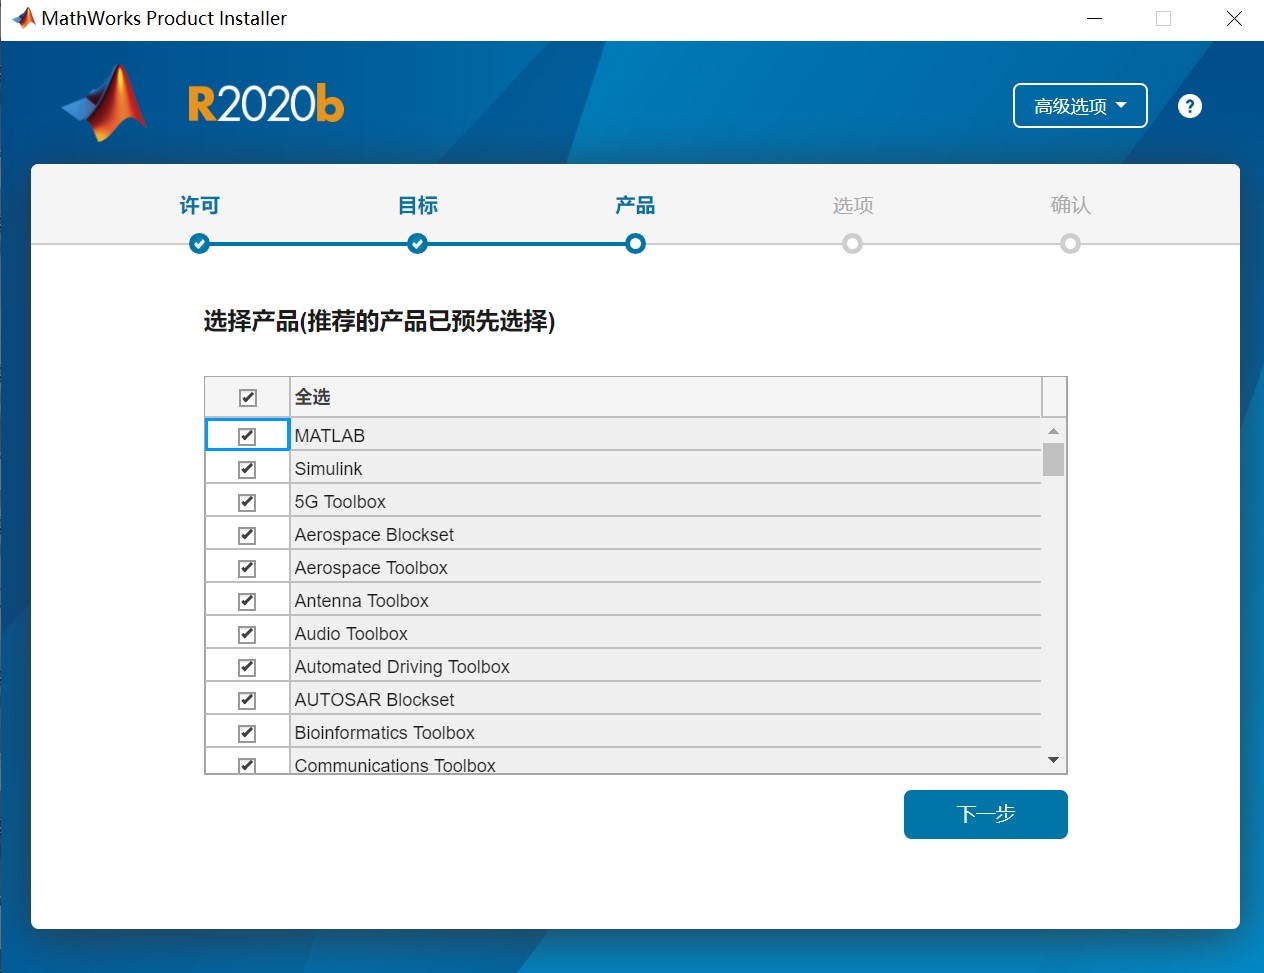Select the 确认 step tab

[1070, 205]
